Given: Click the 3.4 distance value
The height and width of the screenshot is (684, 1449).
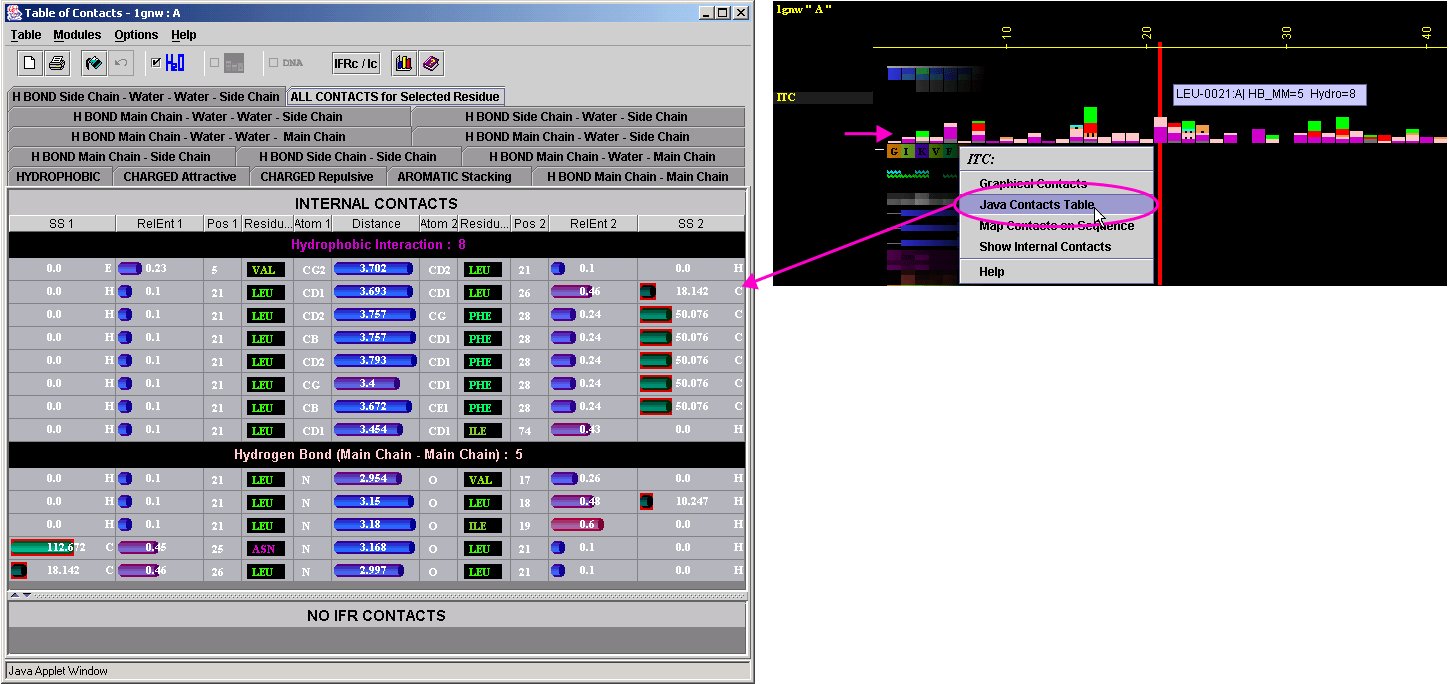Looking at the screenshot, I should point(369,384).
